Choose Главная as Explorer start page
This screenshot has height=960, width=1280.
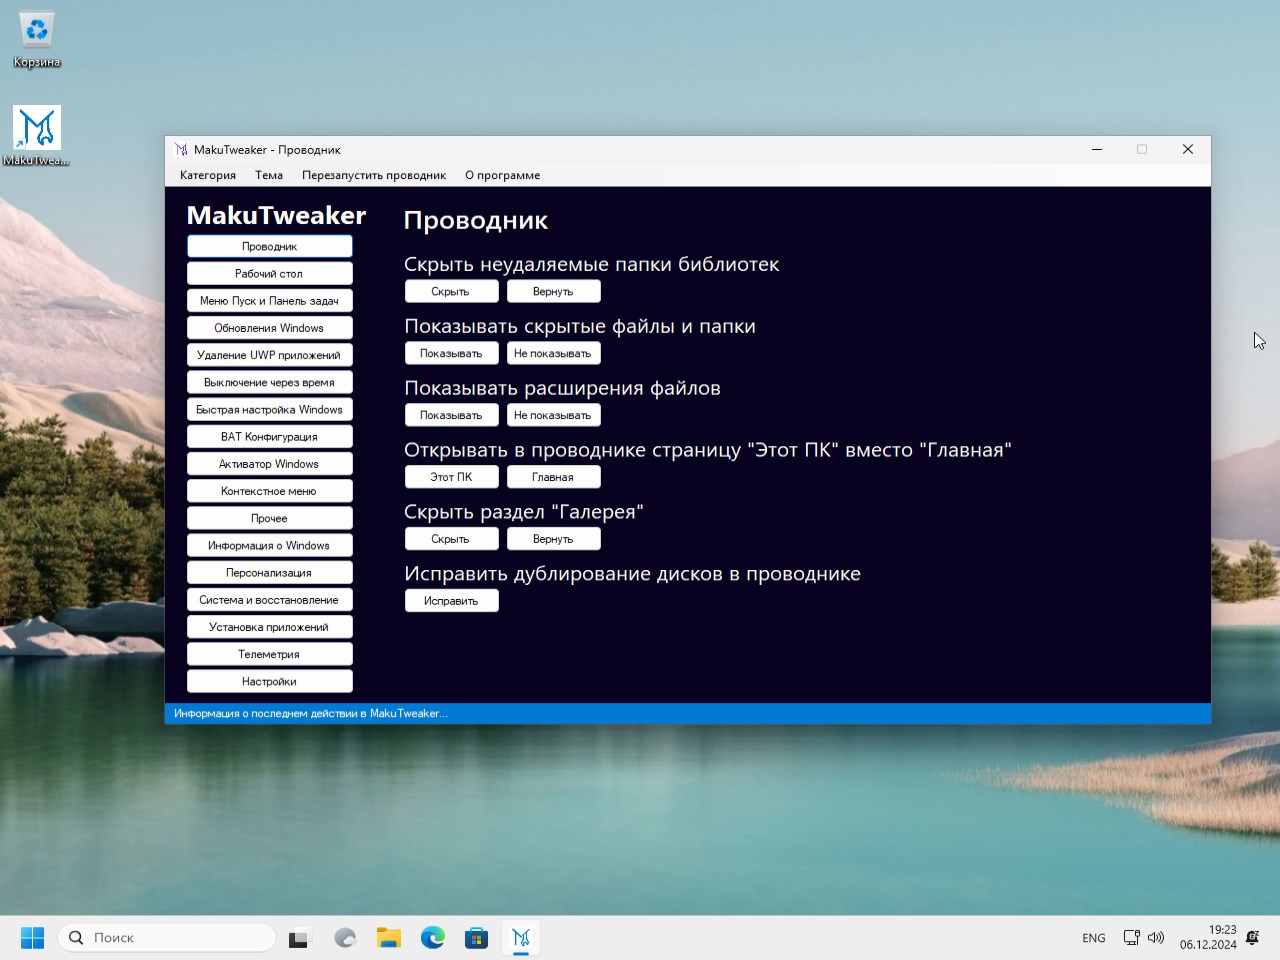point(553,477)
